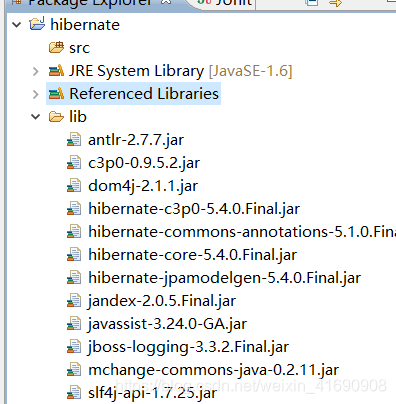This screenshot has height=404, width=396.
Task: Click the hibernate project folder icon
Action: [37, 24]
